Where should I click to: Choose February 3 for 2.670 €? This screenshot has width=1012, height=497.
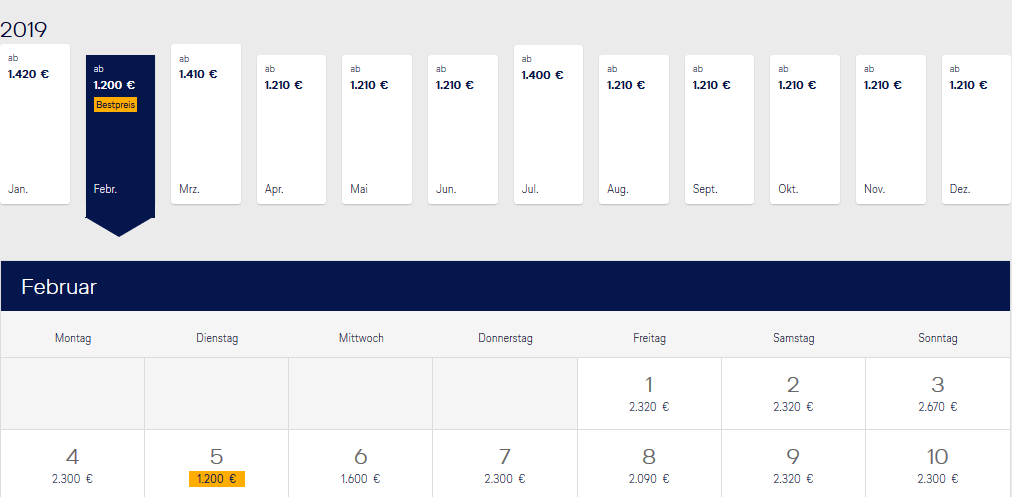pos(938,394)
